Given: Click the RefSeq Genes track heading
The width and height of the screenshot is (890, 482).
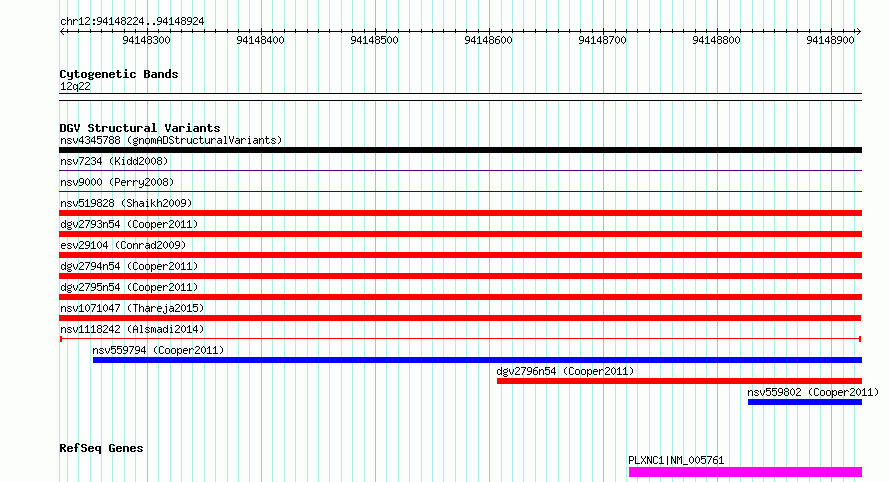Looking at the screenshot, I should [101, 448].
